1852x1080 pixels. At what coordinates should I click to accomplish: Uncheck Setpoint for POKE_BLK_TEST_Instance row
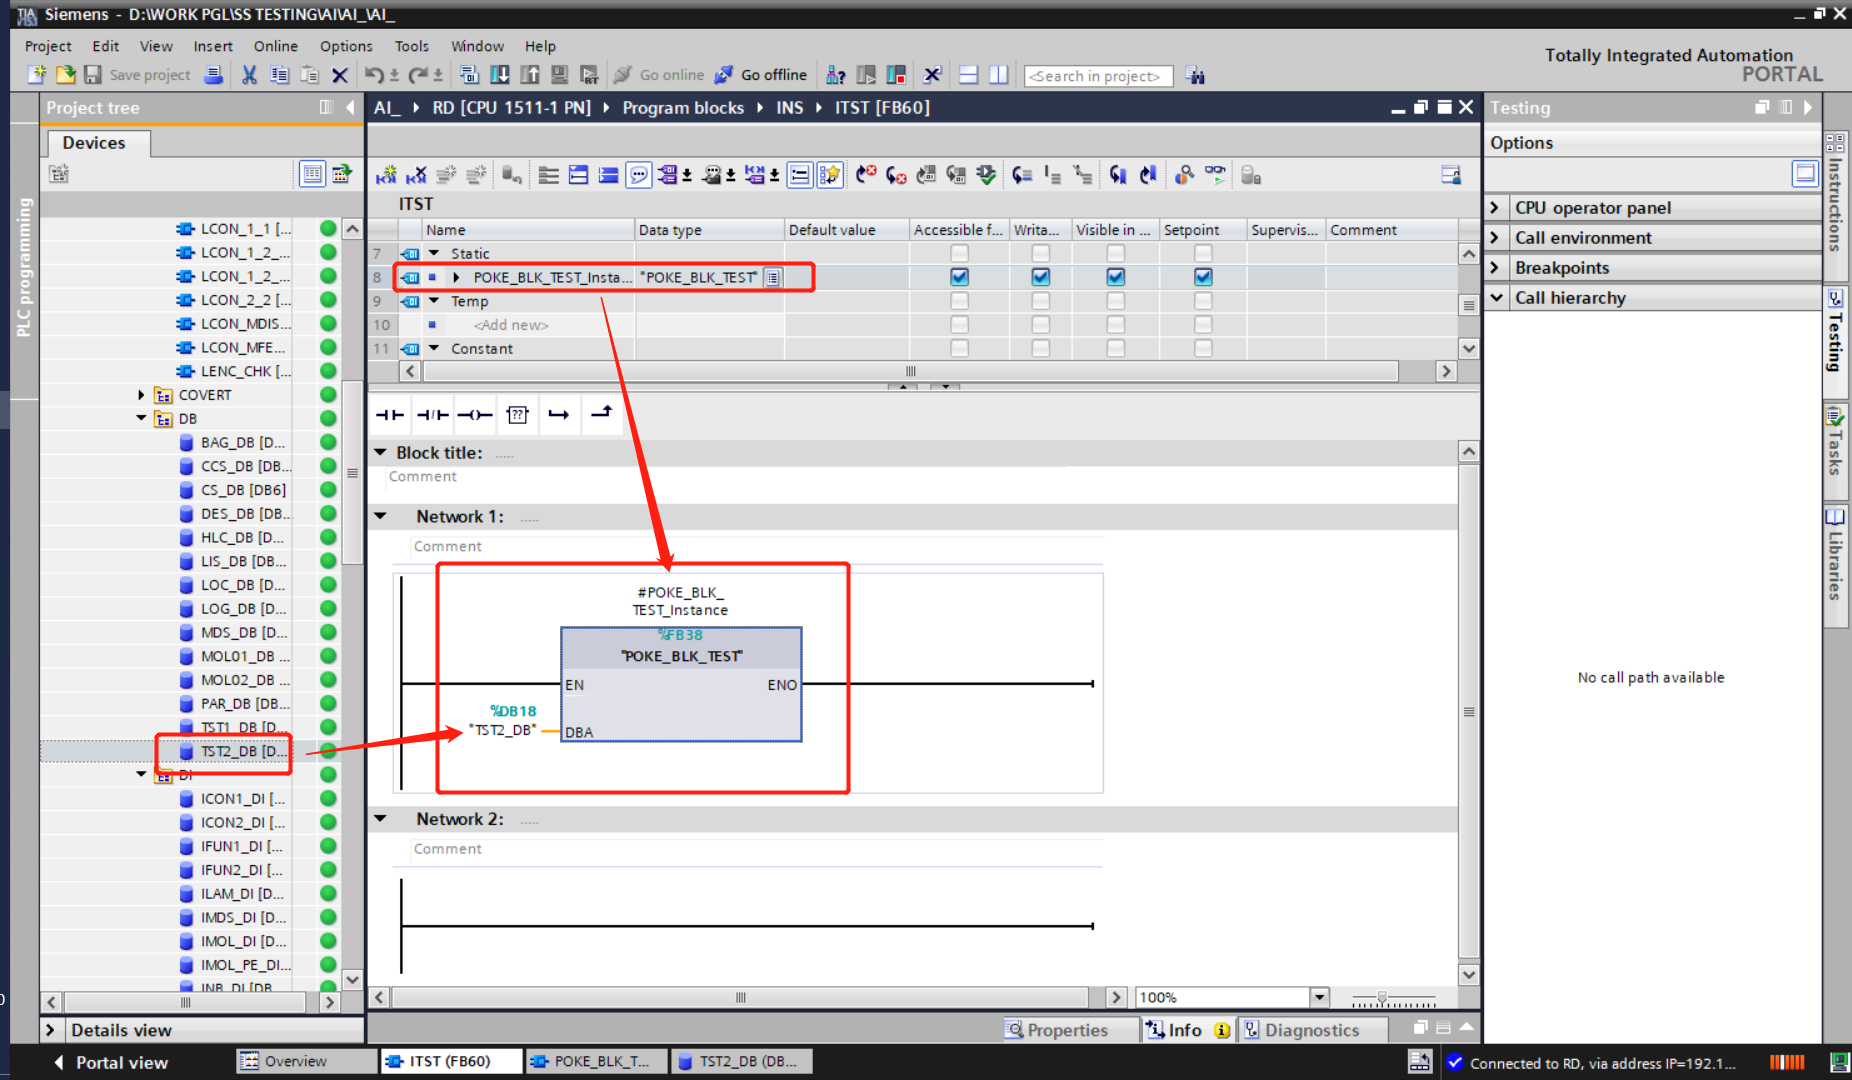coord(1203,277)
